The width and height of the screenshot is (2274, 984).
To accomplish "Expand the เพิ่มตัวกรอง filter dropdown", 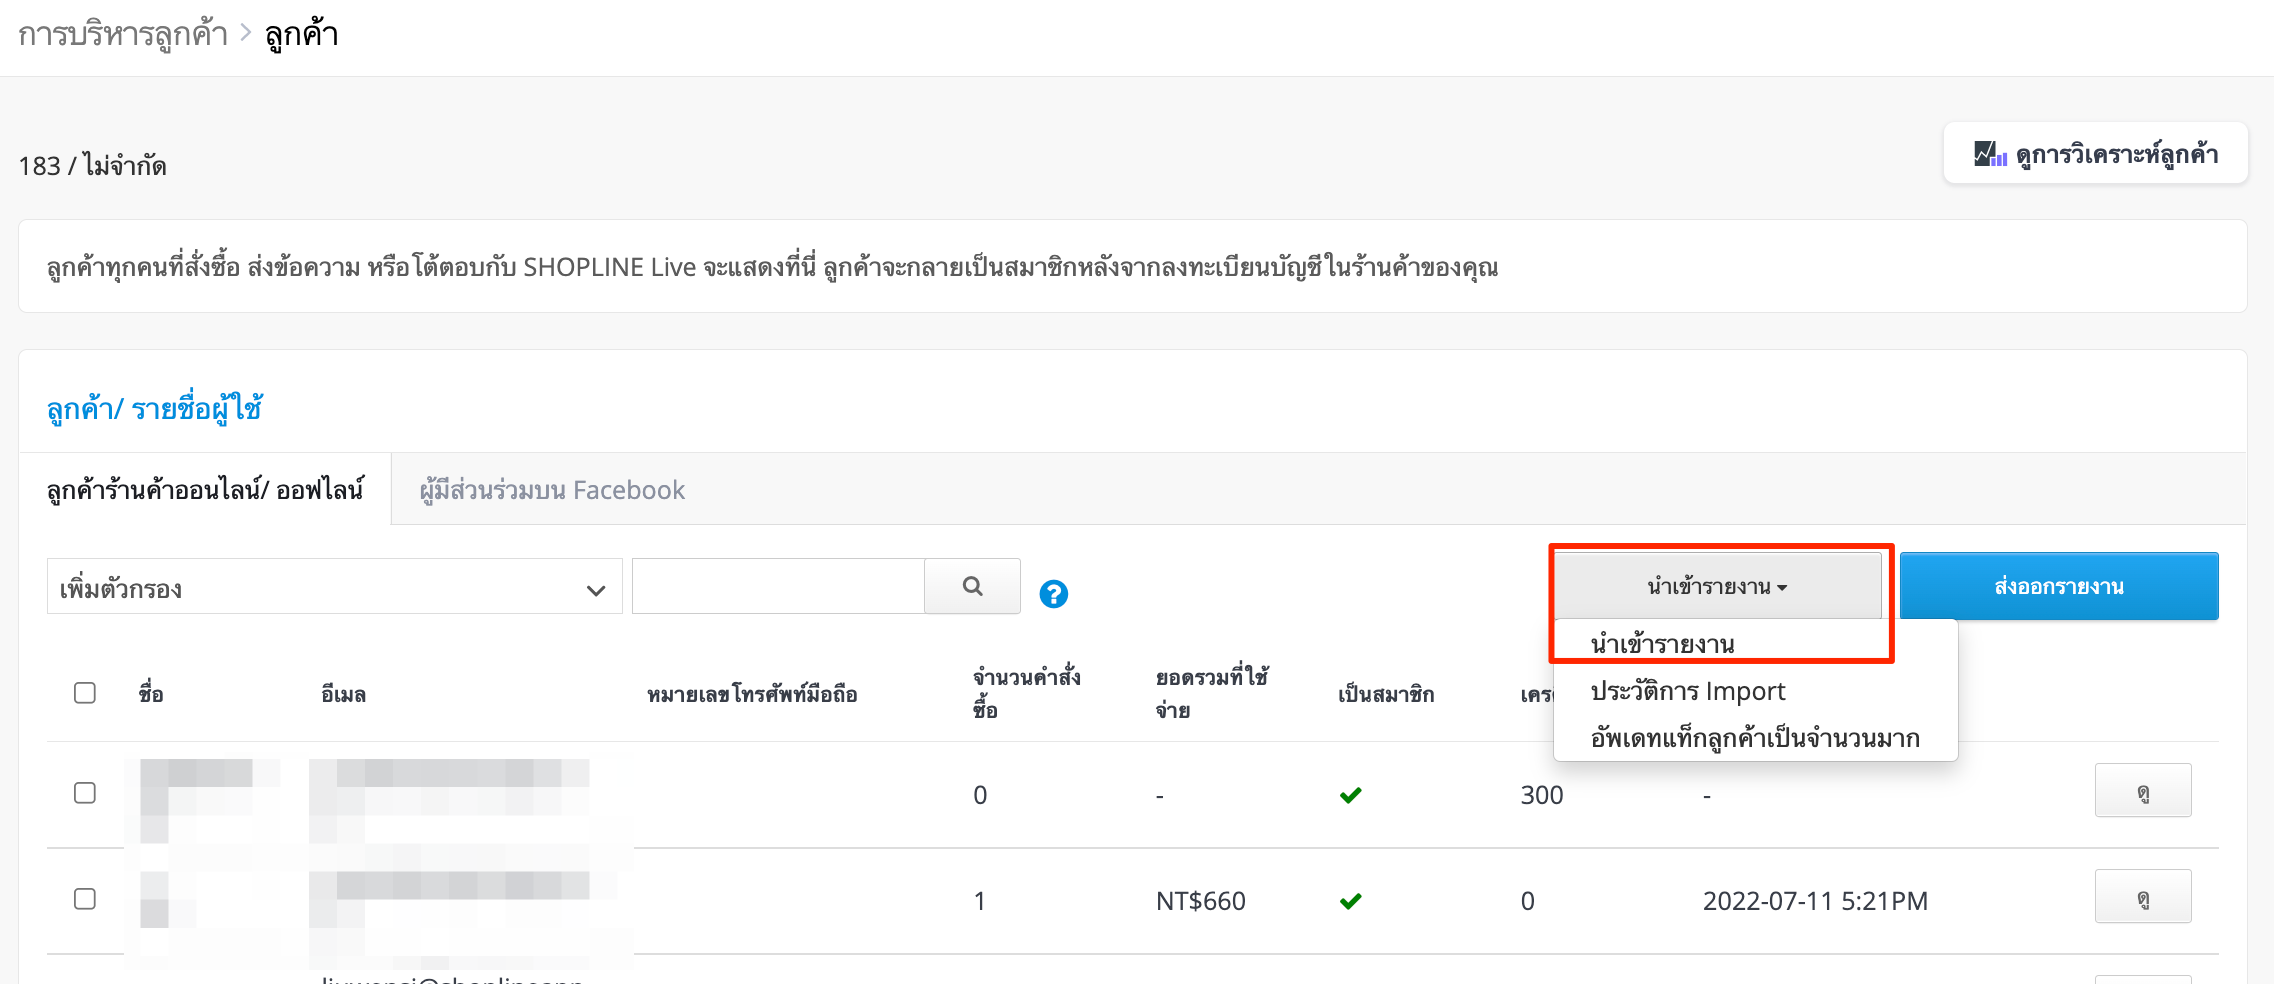I will coord(334,587).
